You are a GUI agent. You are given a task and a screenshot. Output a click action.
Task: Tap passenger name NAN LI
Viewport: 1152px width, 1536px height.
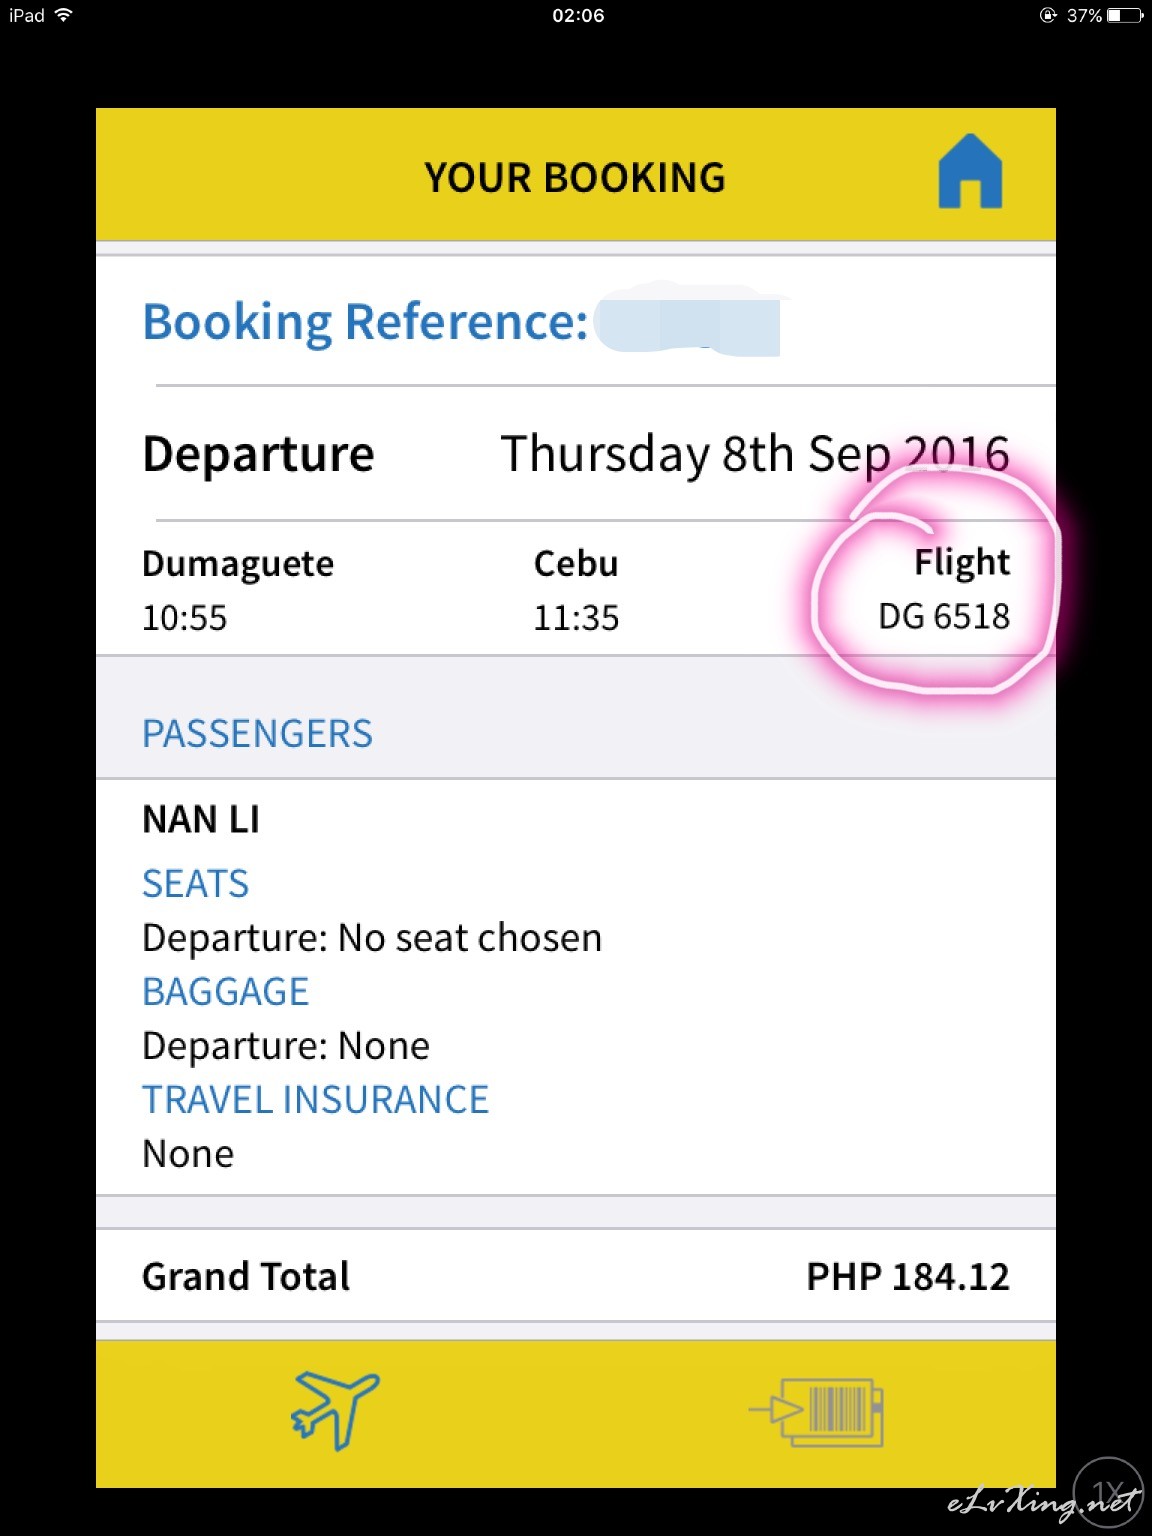[201, 820]
